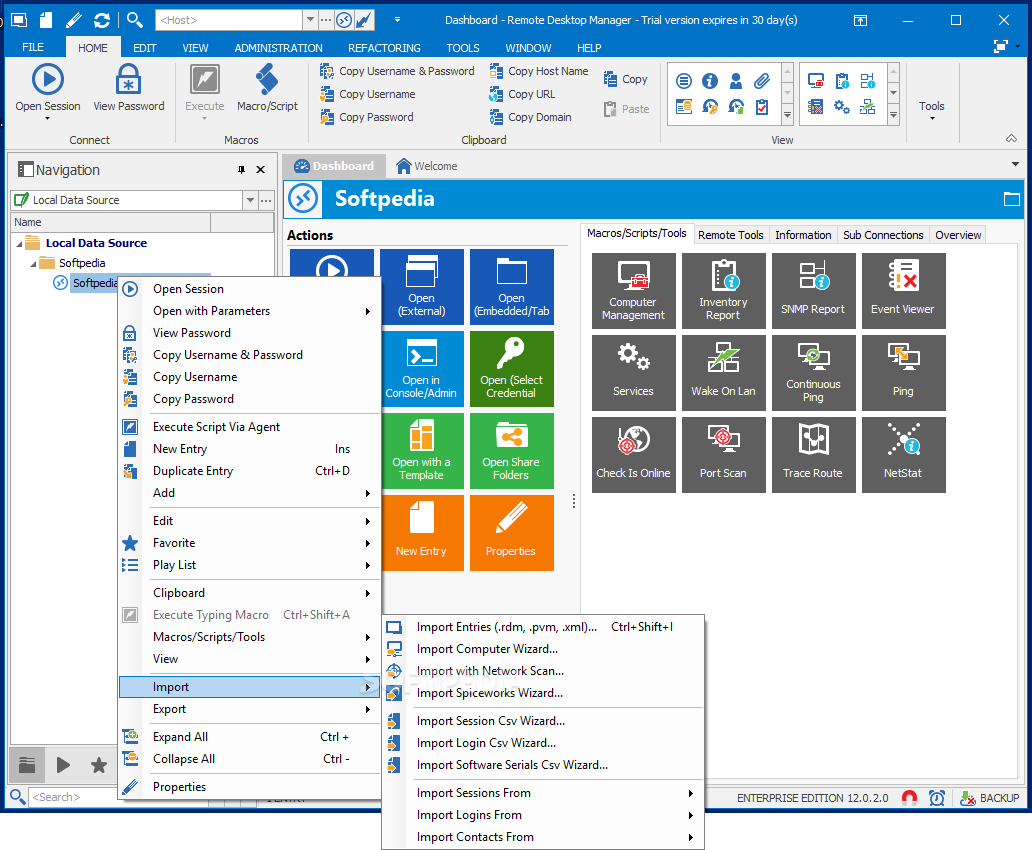The width and height of the screenshot is (1032, 850).
Task: Click the orange Properties tile
Action: (x=511, y=533)
